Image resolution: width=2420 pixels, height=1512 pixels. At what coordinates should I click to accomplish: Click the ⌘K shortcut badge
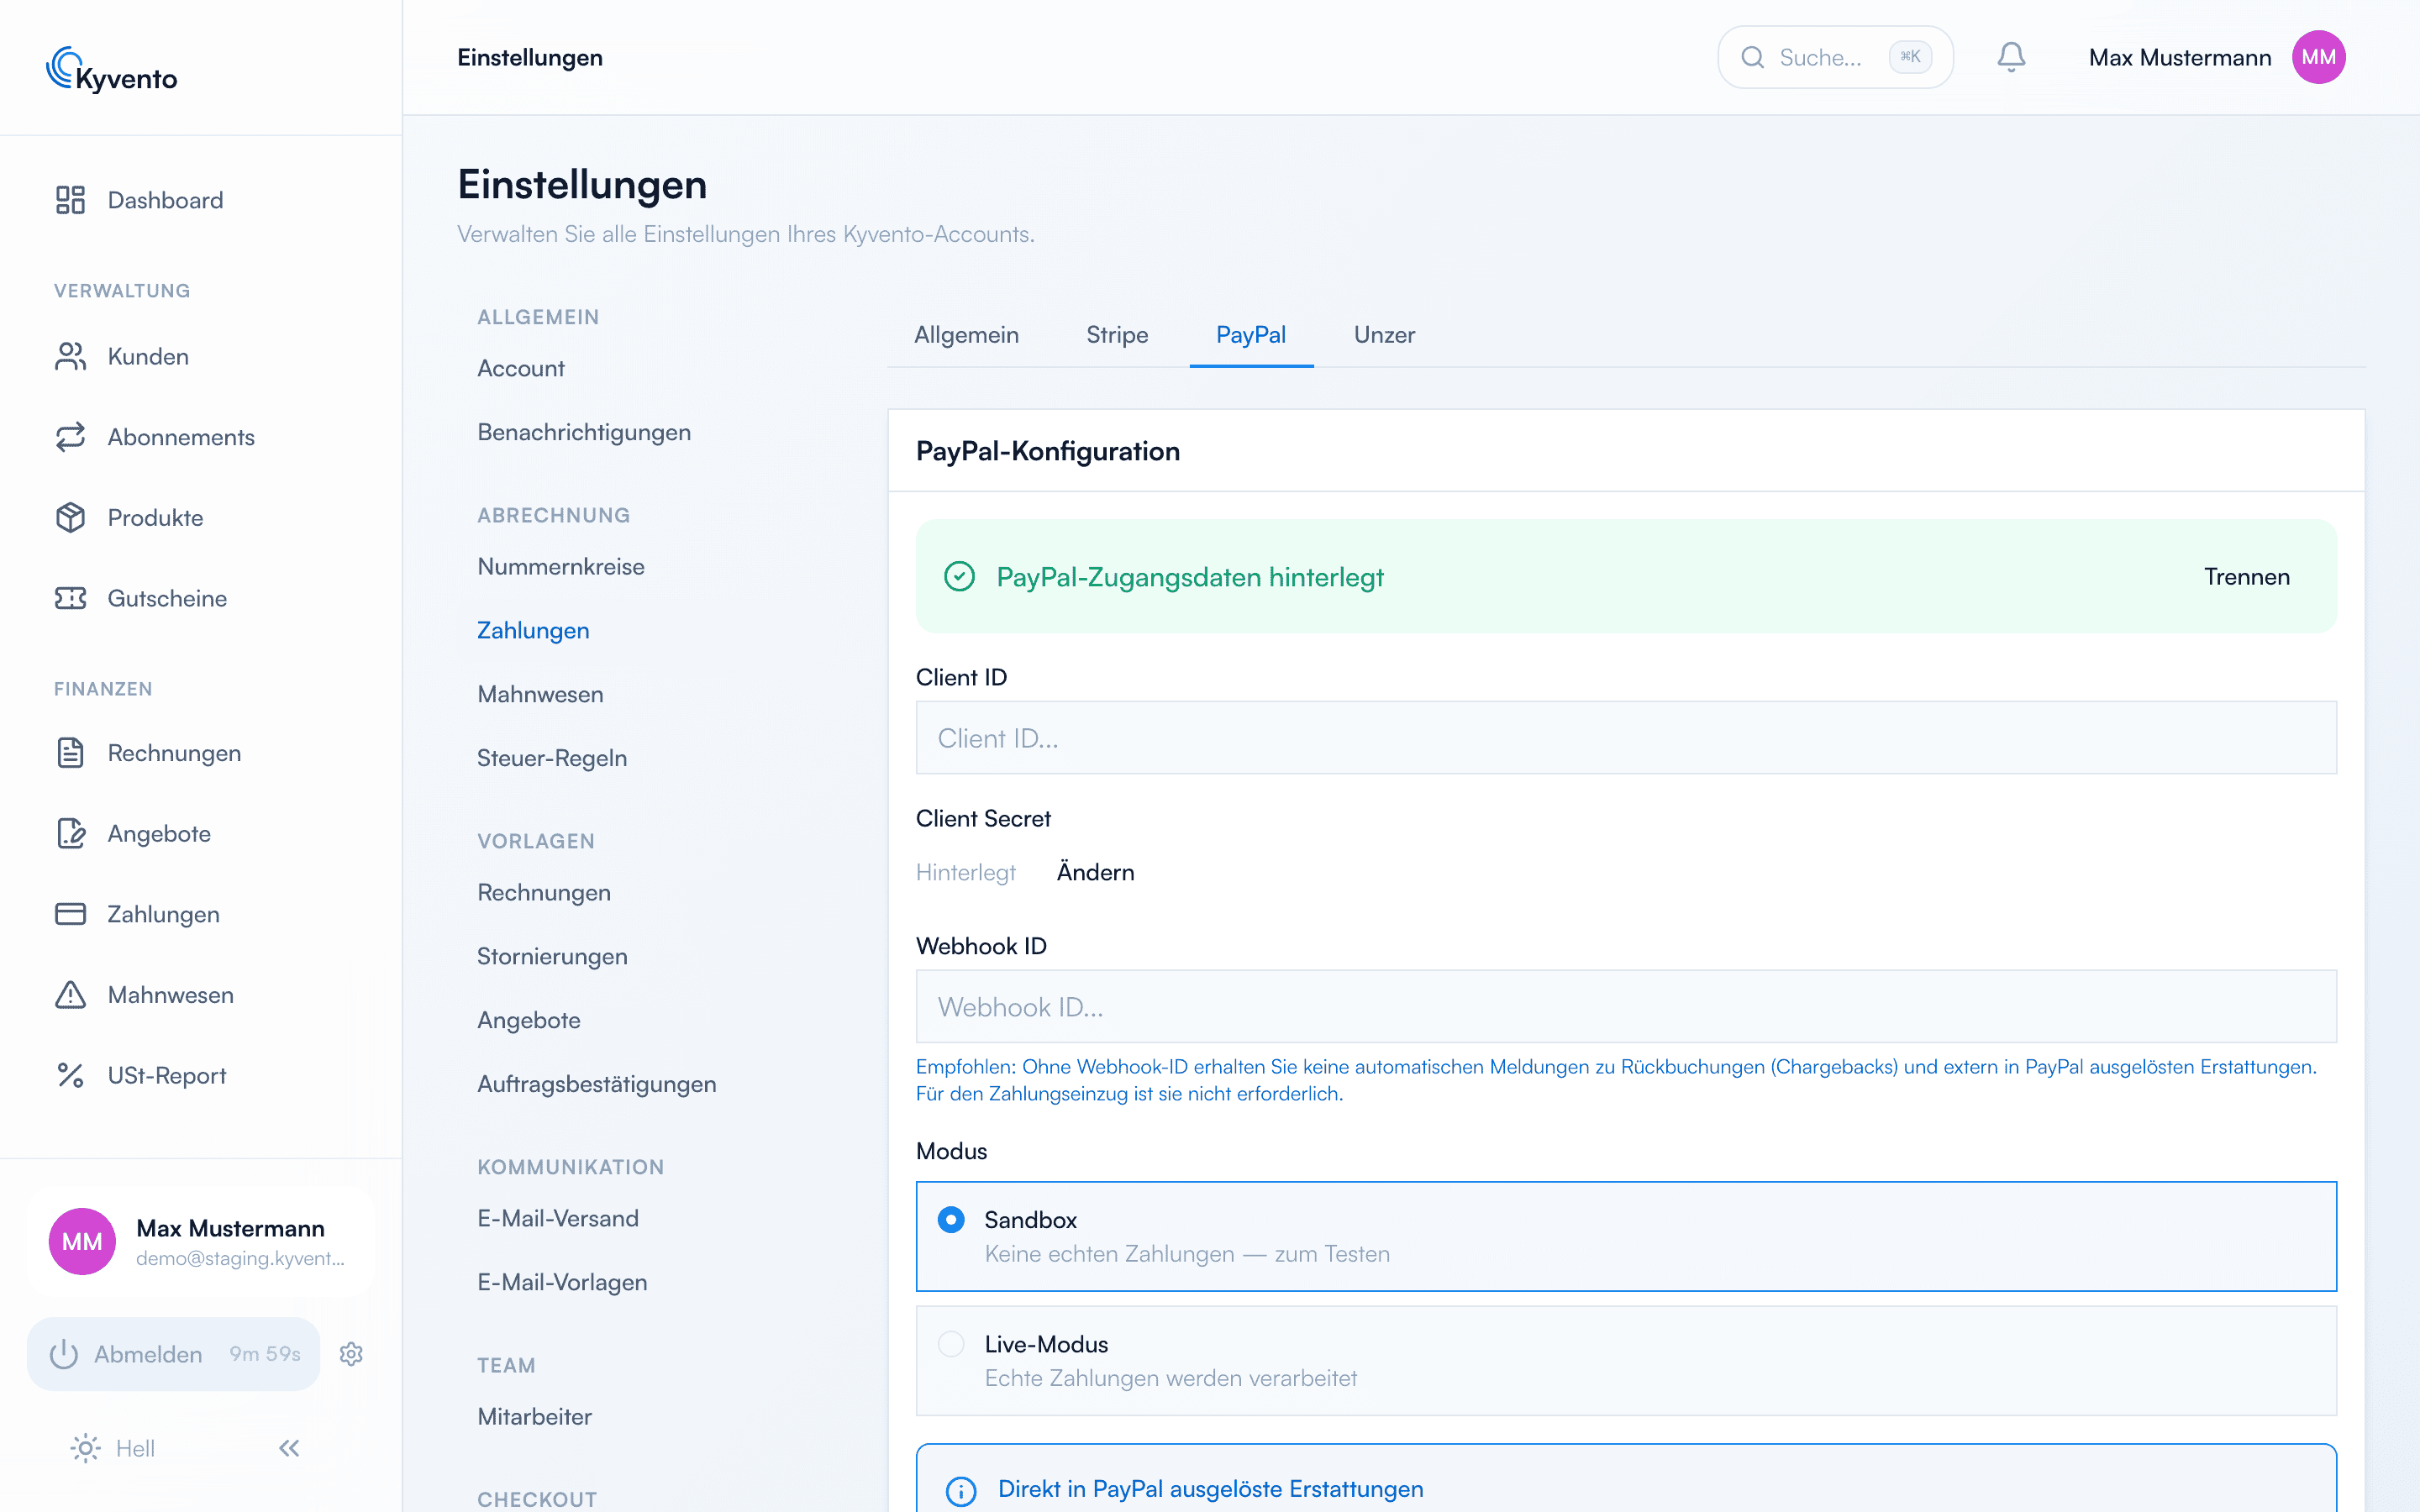pyautogui.click(x=1910, y=57)
